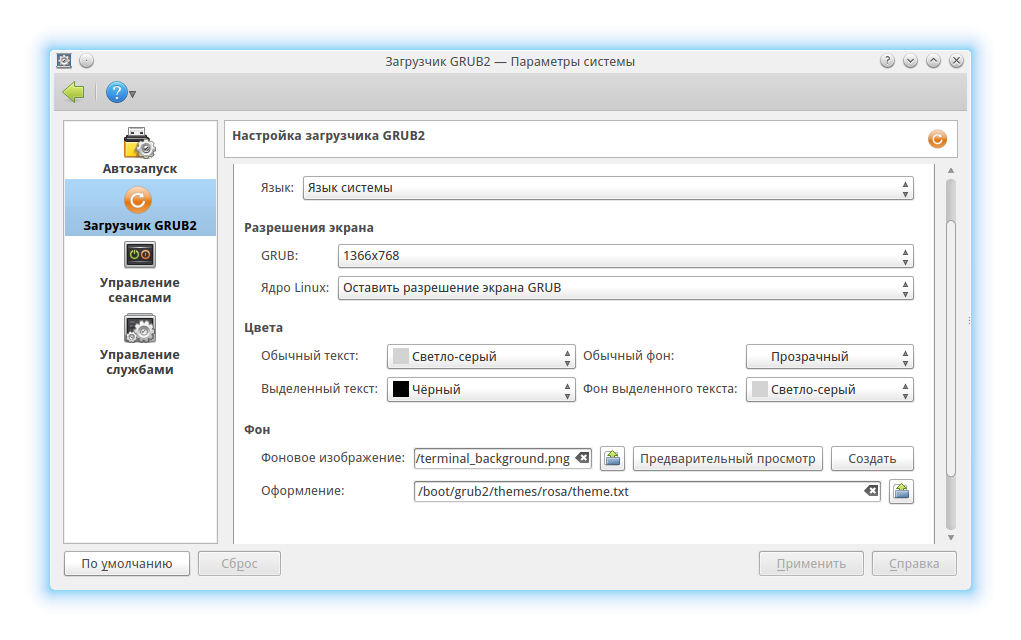Open the Фон выделенного текста dropdown
Screen dimensions: 1021x640
click(x=830, y=389)
